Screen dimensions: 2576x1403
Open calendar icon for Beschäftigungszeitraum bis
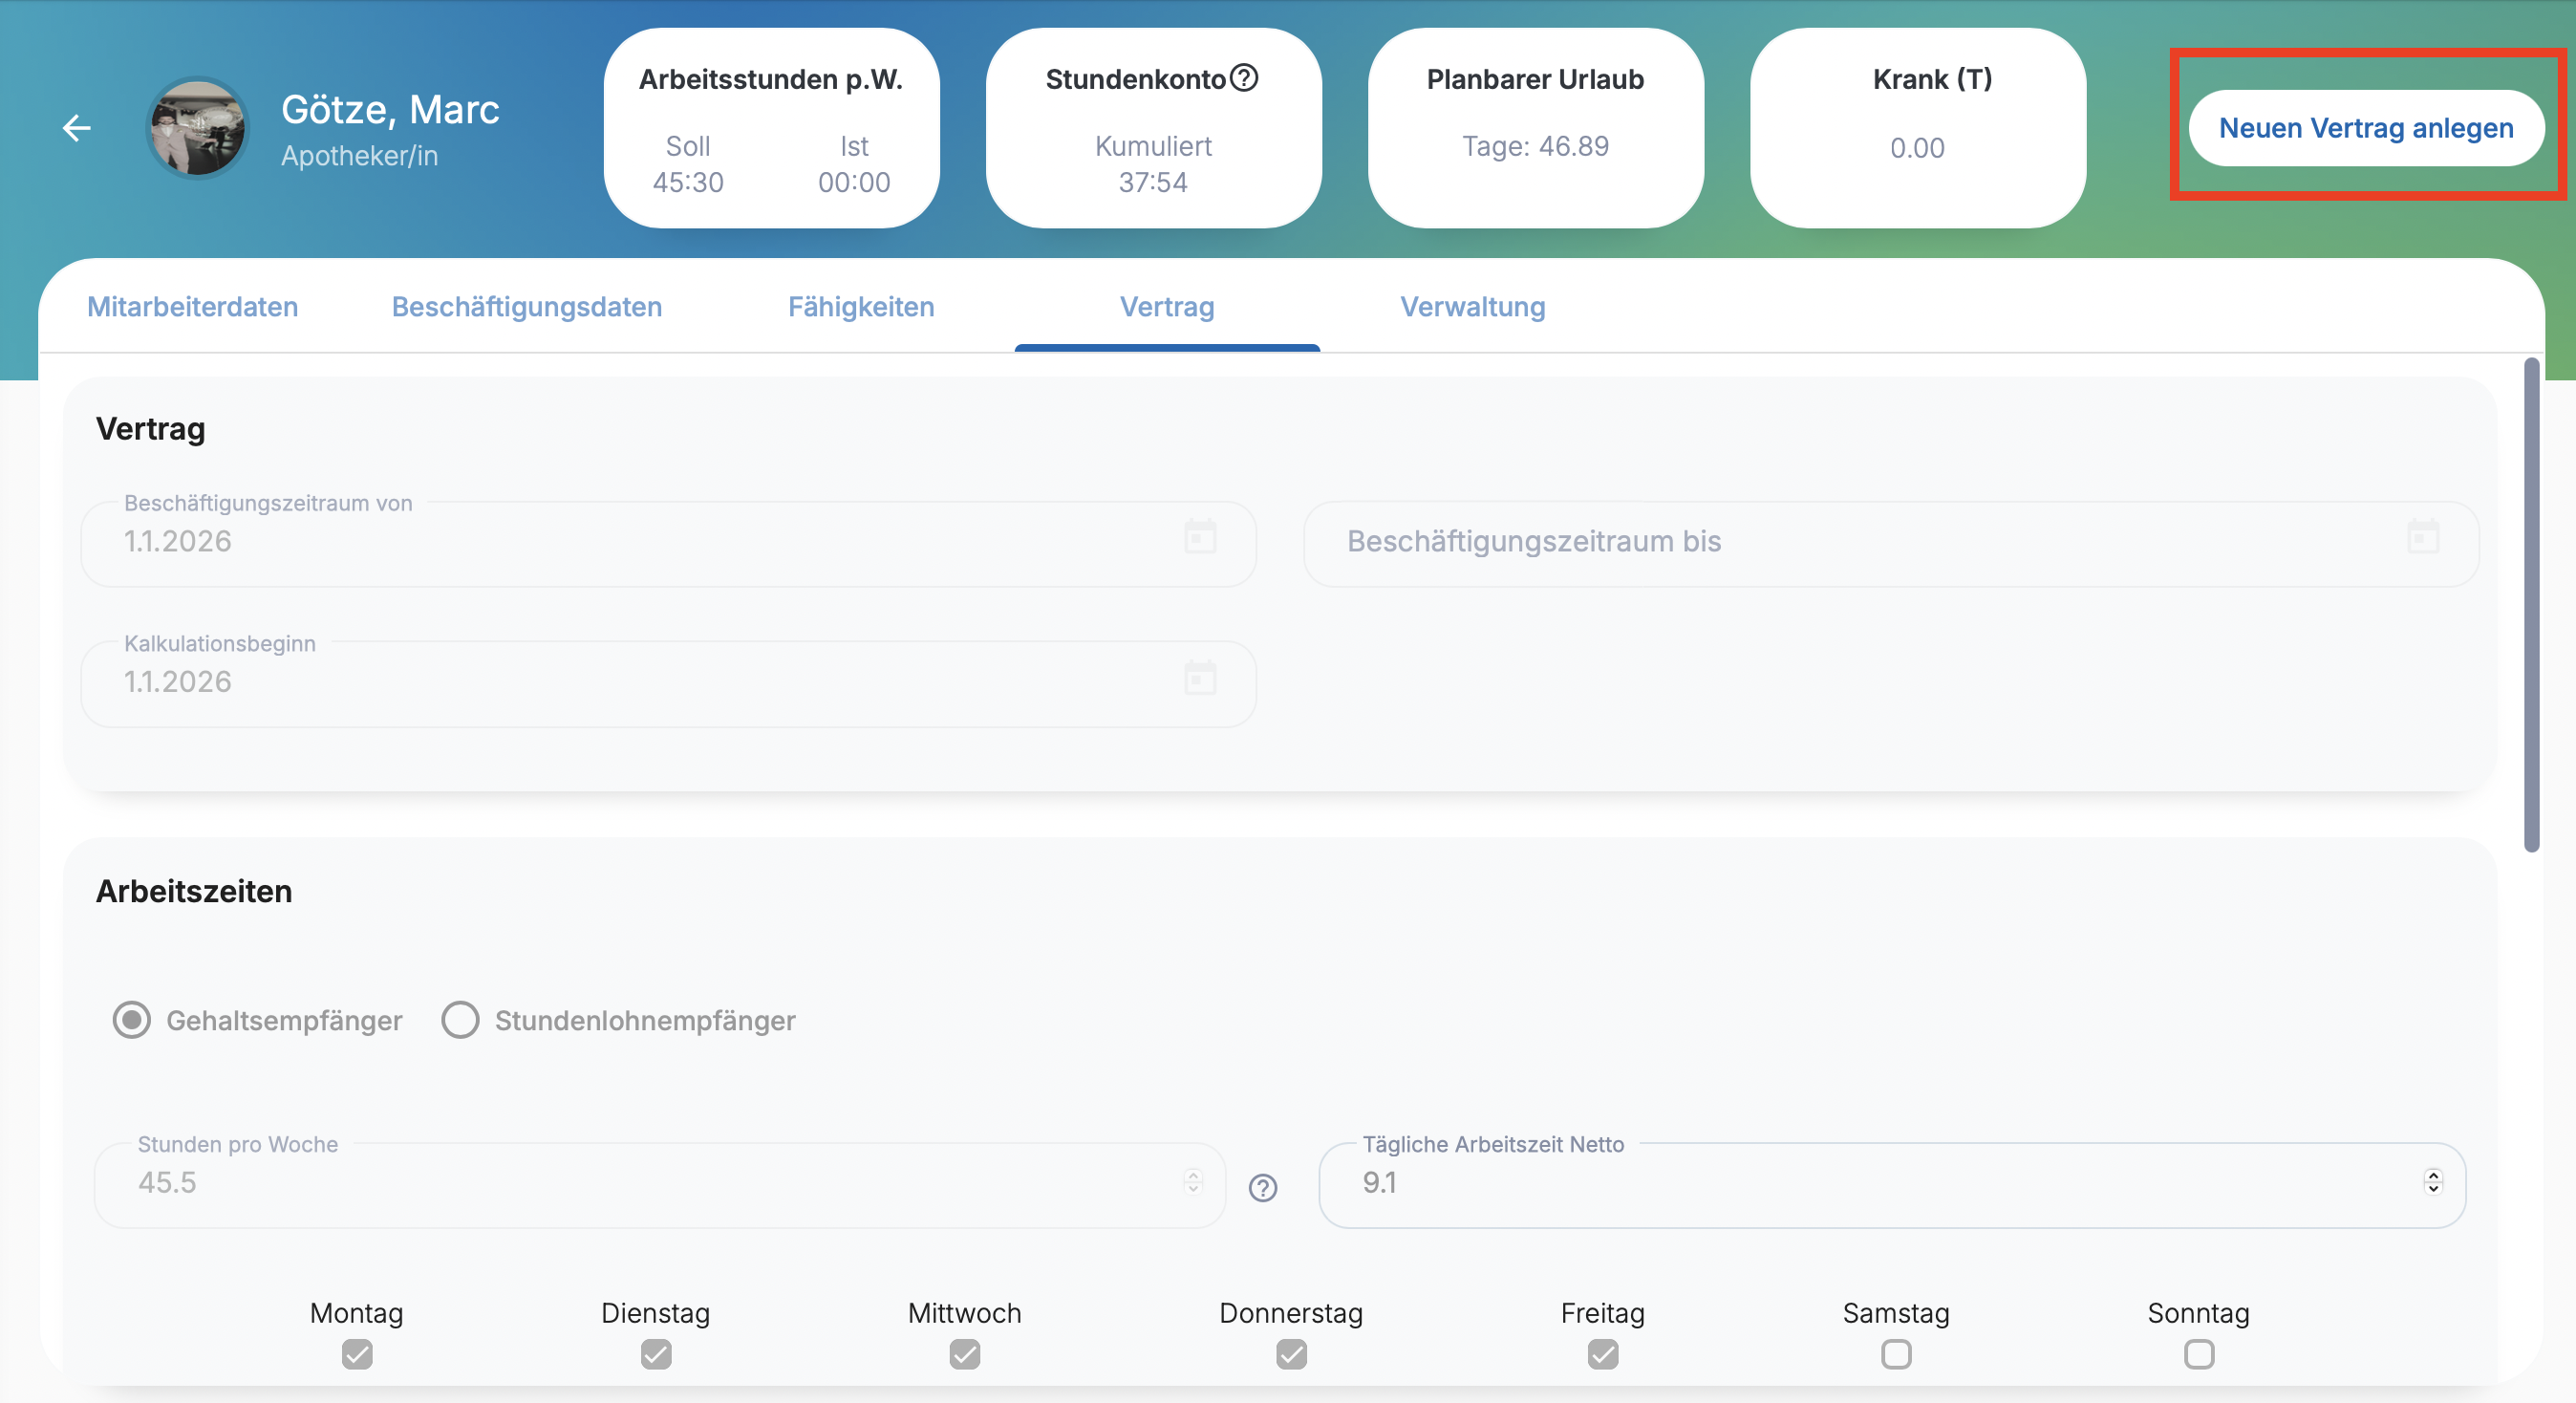pos(2422,537)
